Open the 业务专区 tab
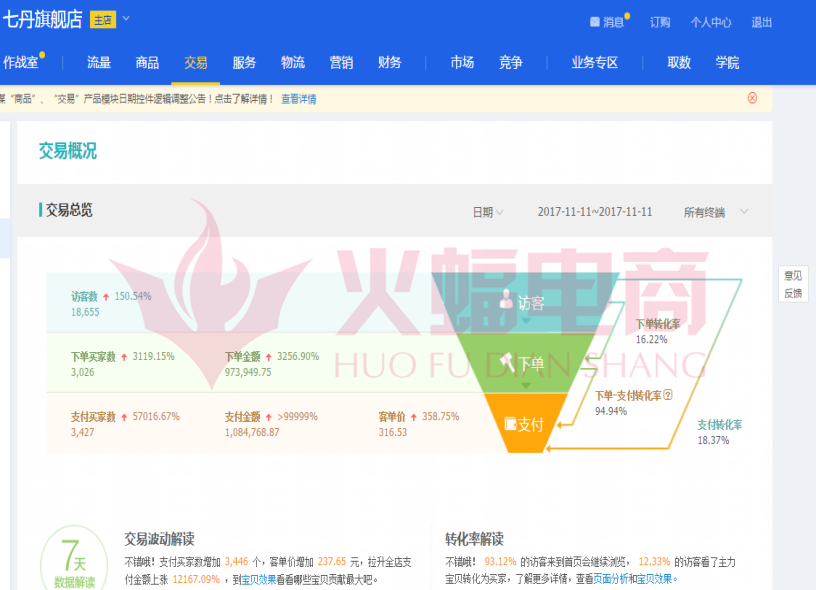This screenshot has width=816, height=590. 595,62
